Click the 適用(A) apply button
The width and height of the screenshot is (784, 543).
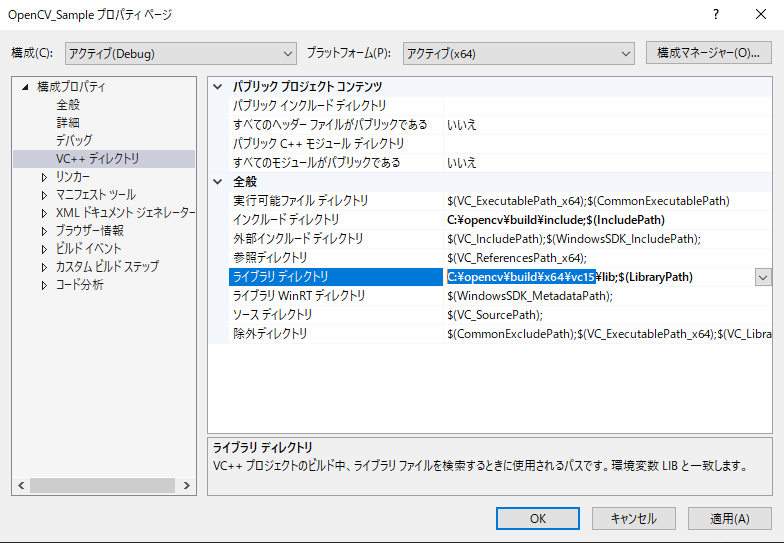tap(730, 518)
